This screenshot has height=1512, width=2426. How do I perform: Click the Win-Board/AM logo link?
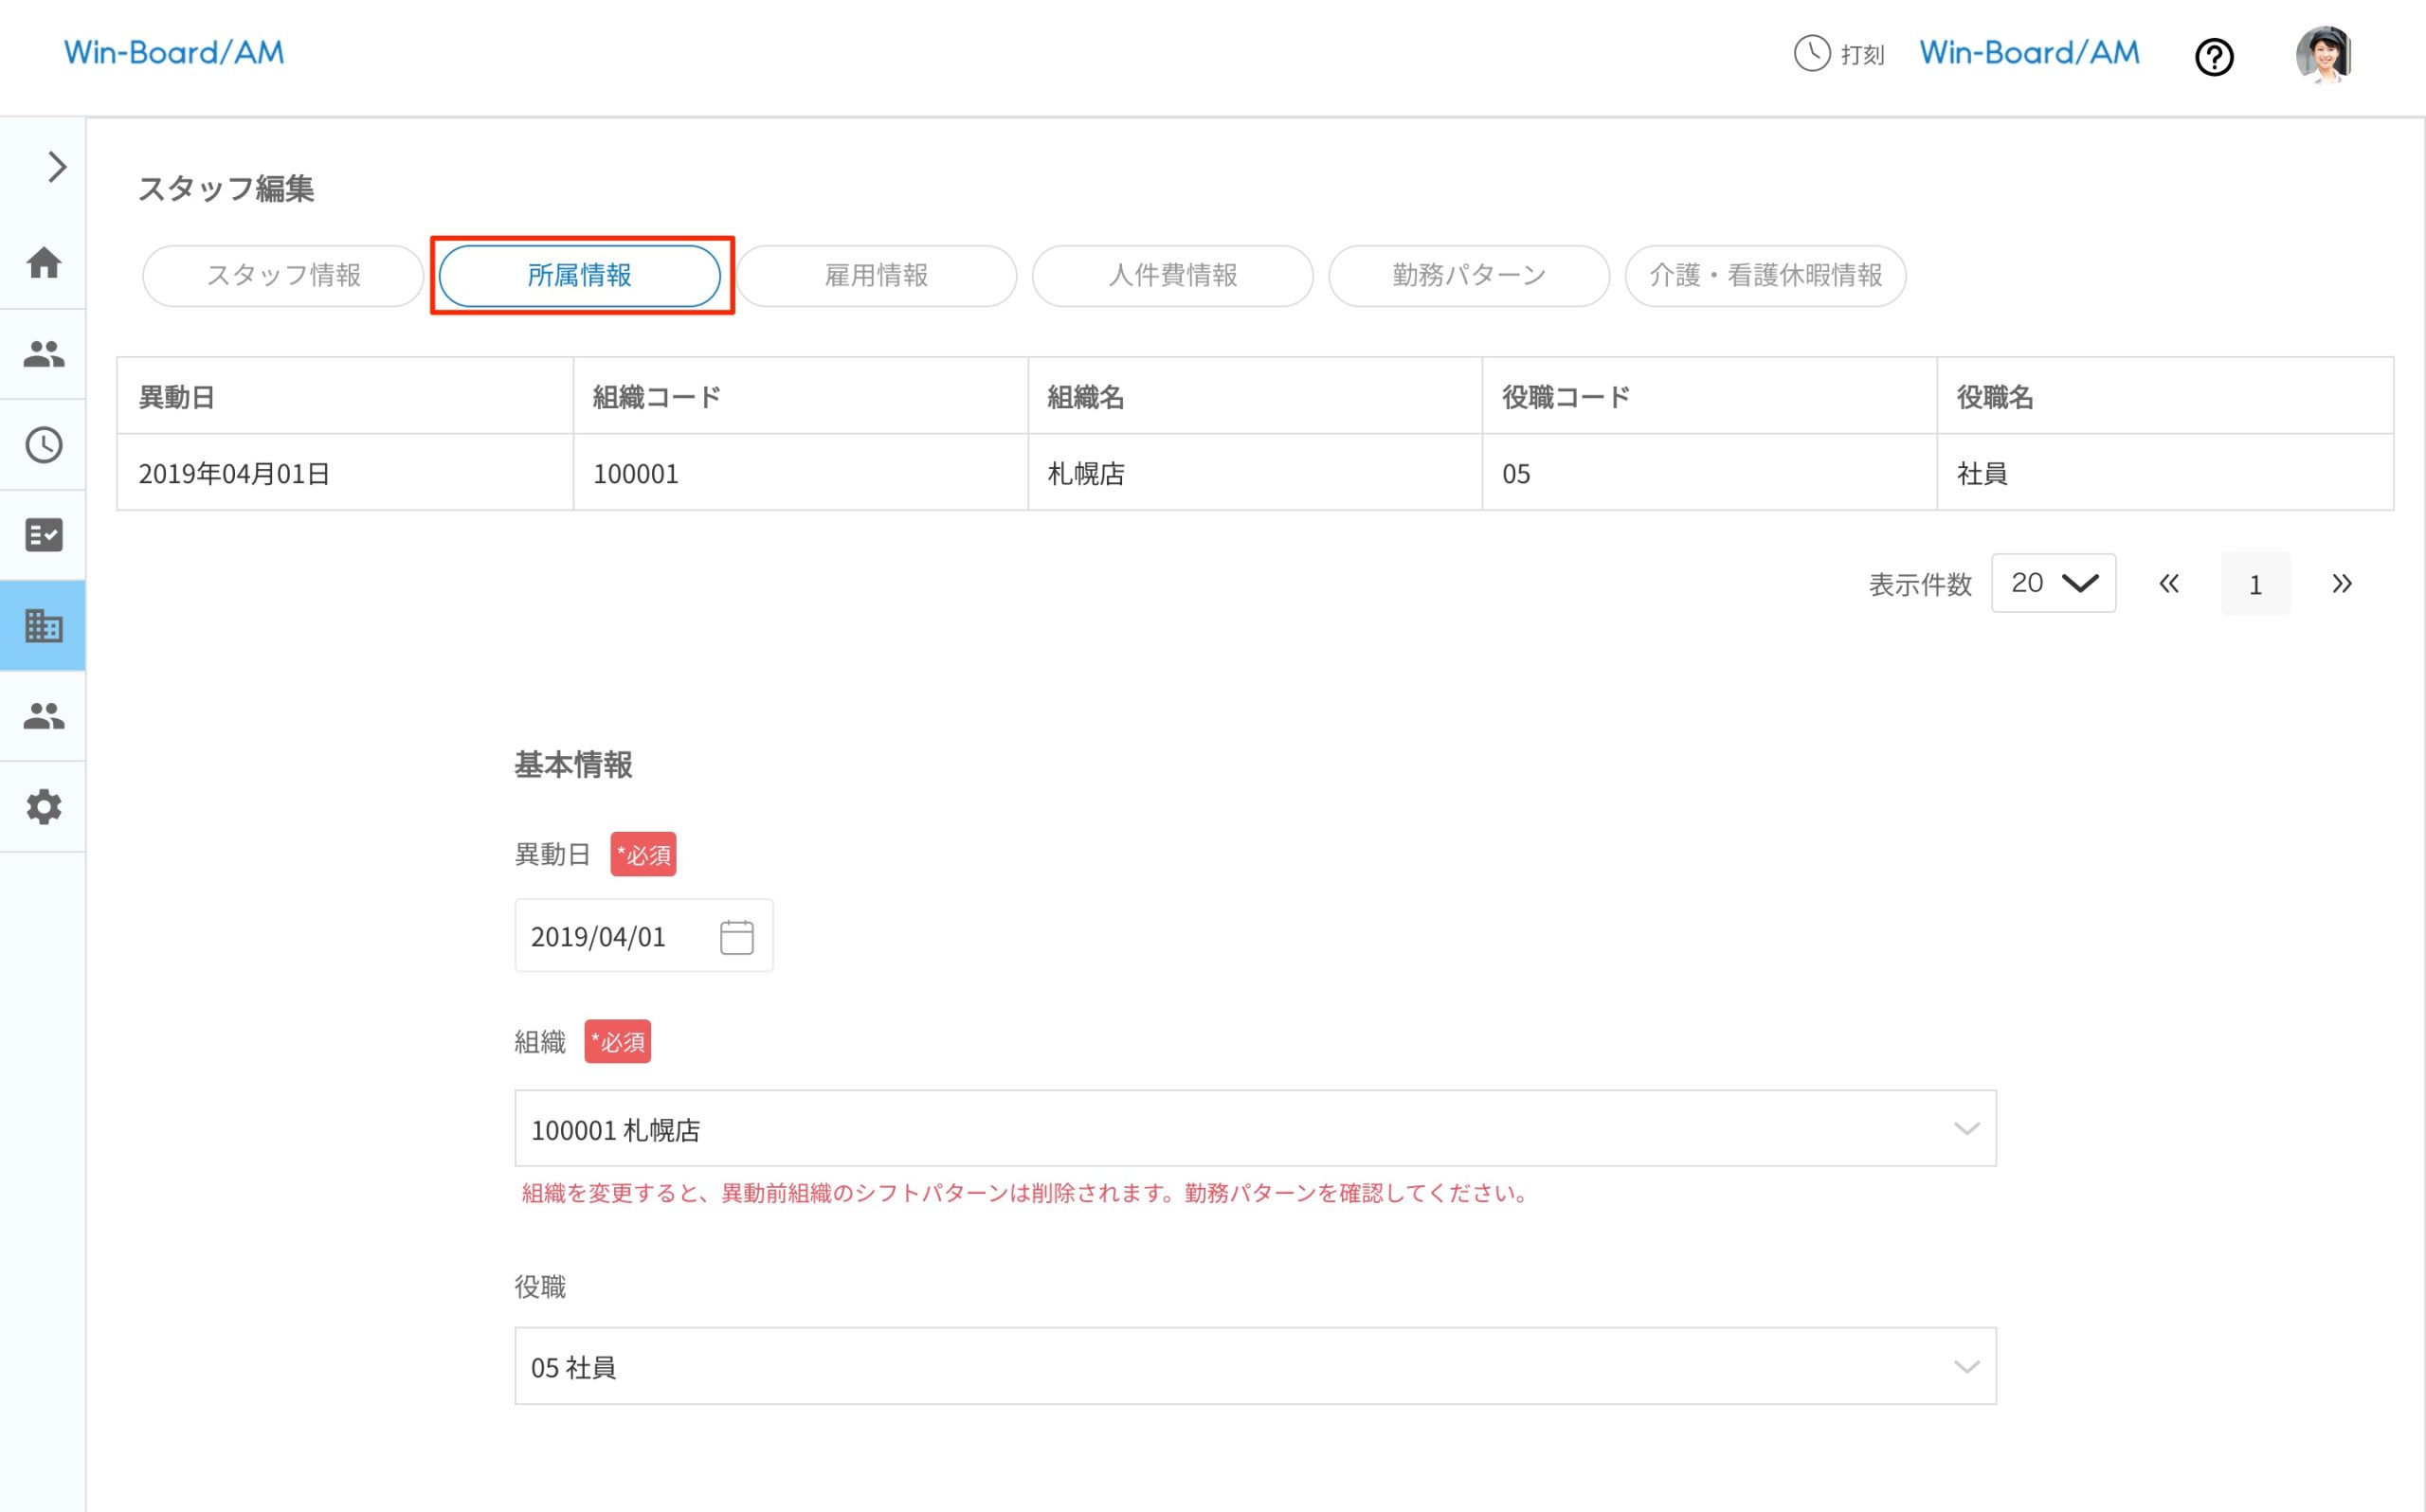click(173, 52)
